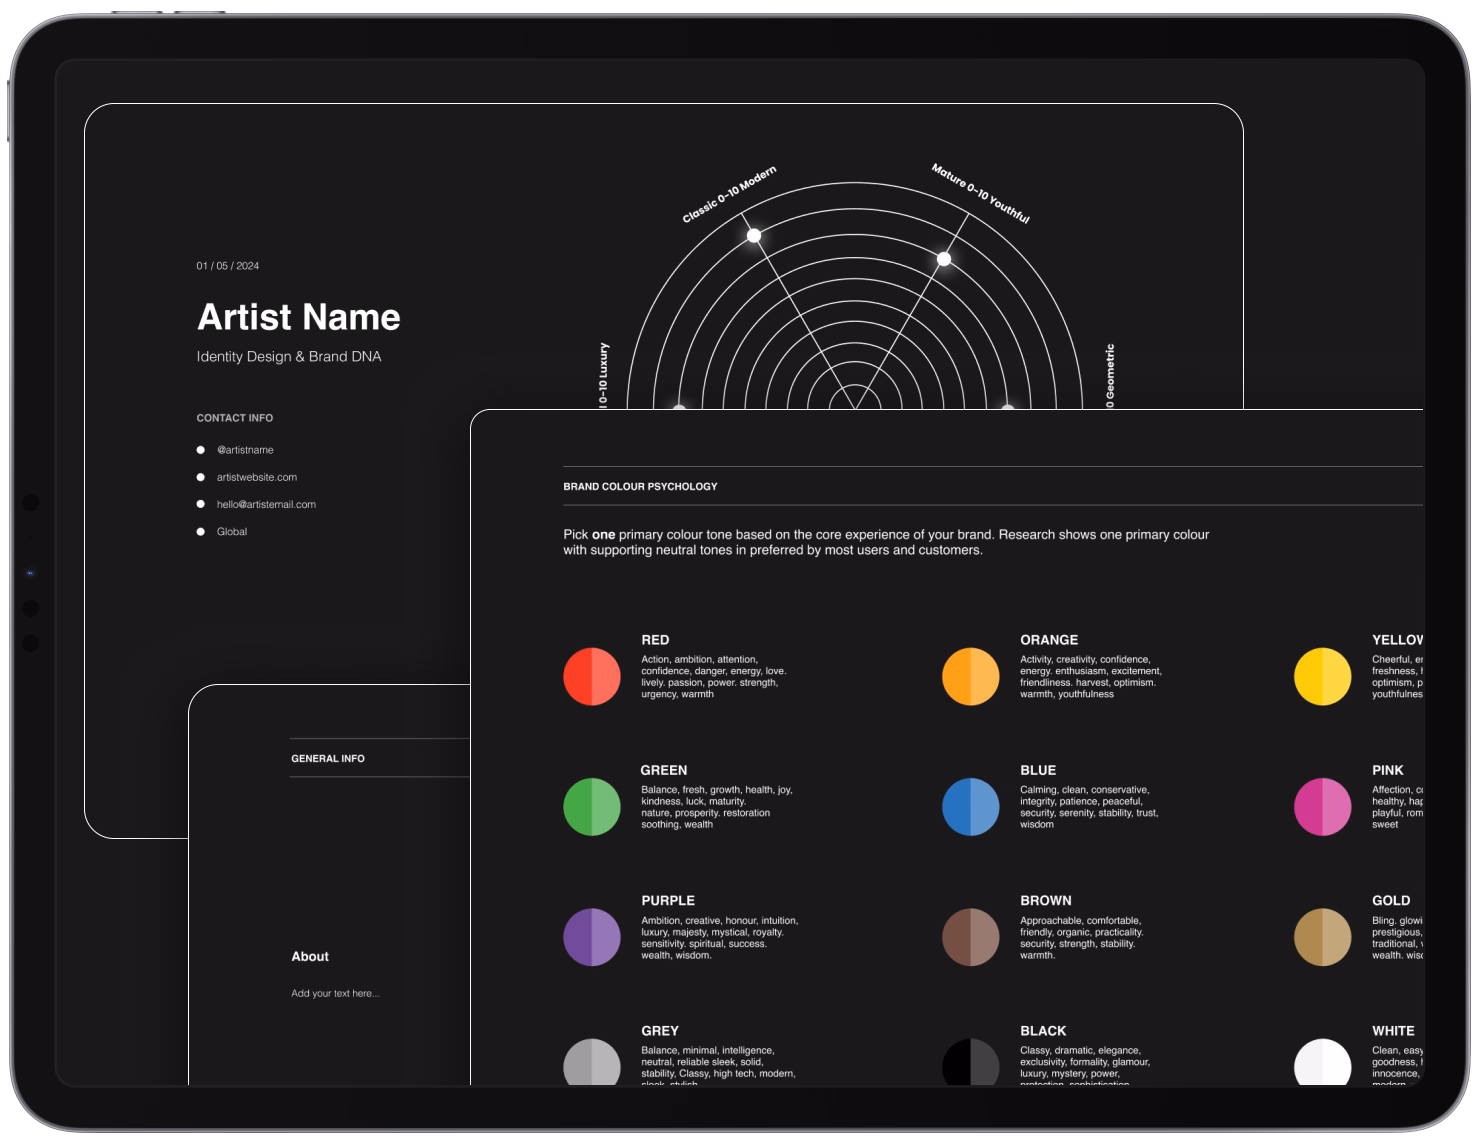Click the Mature 0–10 Youthful slider dot

click(x=944, y=259)
